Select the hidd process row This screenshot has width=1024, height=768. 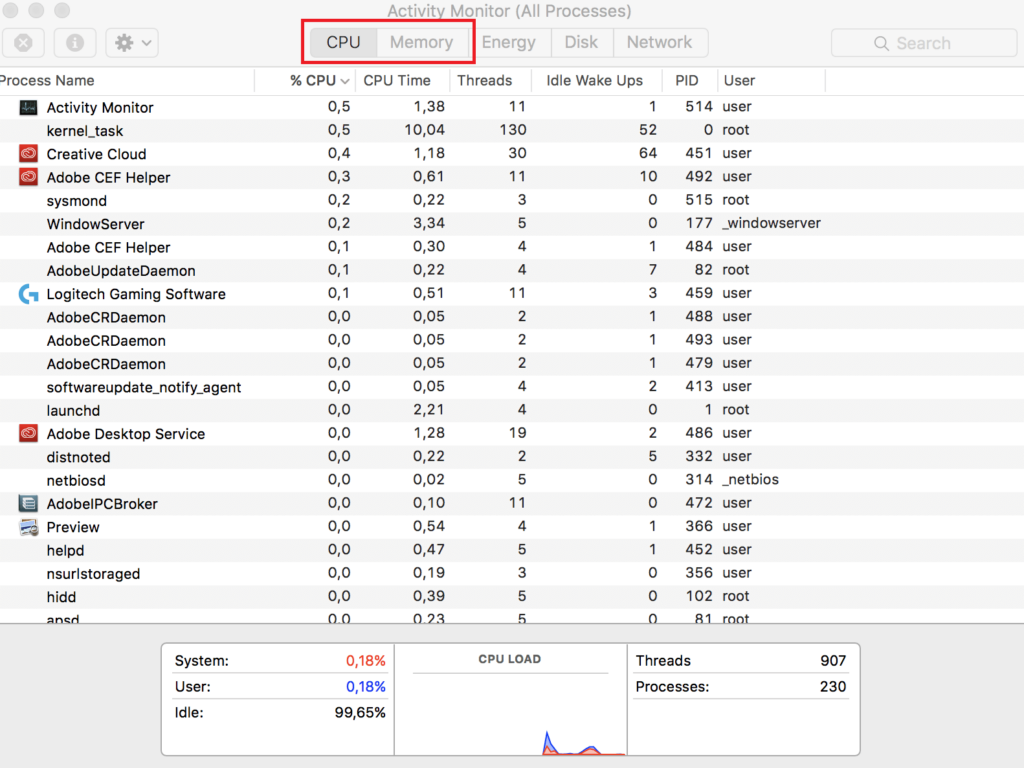pyautogui.click(x=512, y=596)
